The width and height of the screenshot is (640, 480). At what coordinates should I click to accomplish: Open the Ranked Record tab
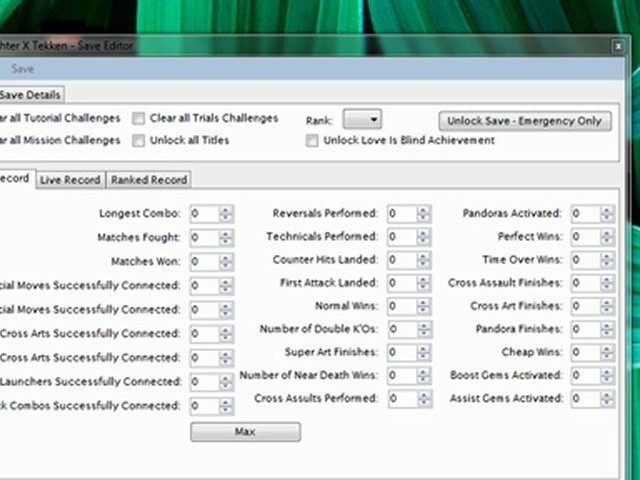(149, 180)
